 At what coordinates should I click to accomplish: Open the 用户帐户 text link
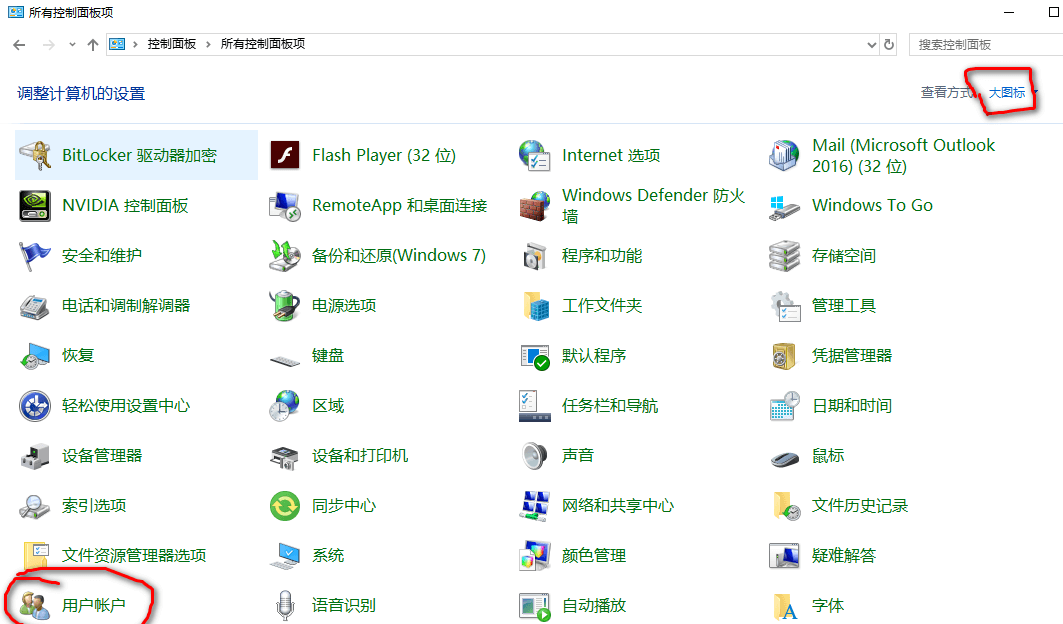pyautogui.click(x=94, y=606)
